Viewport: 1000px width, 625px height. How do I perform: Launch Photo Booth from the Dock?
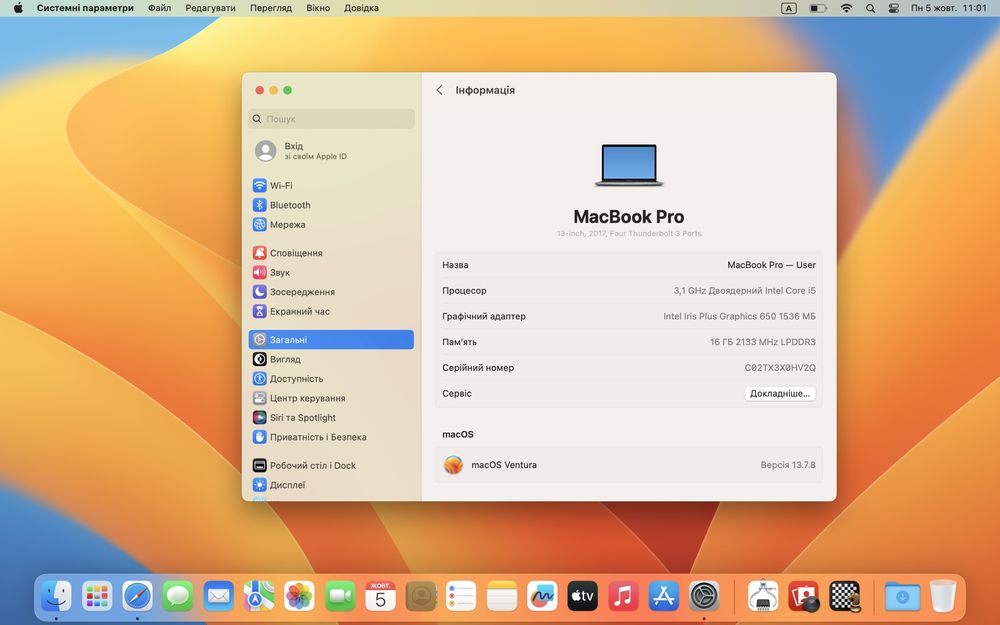[804, 596]
